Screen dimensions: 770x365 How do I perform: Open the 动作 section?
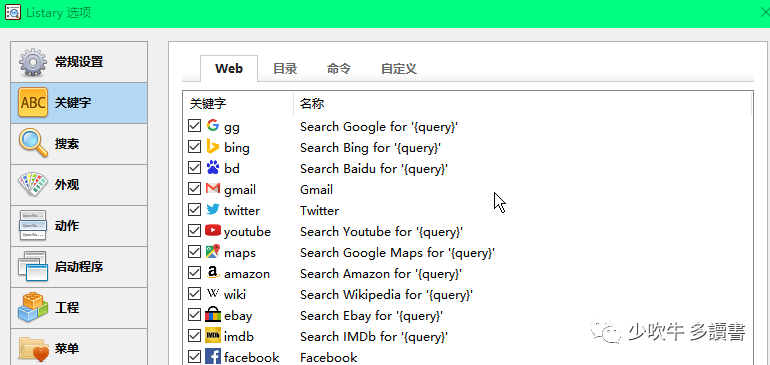79,226
